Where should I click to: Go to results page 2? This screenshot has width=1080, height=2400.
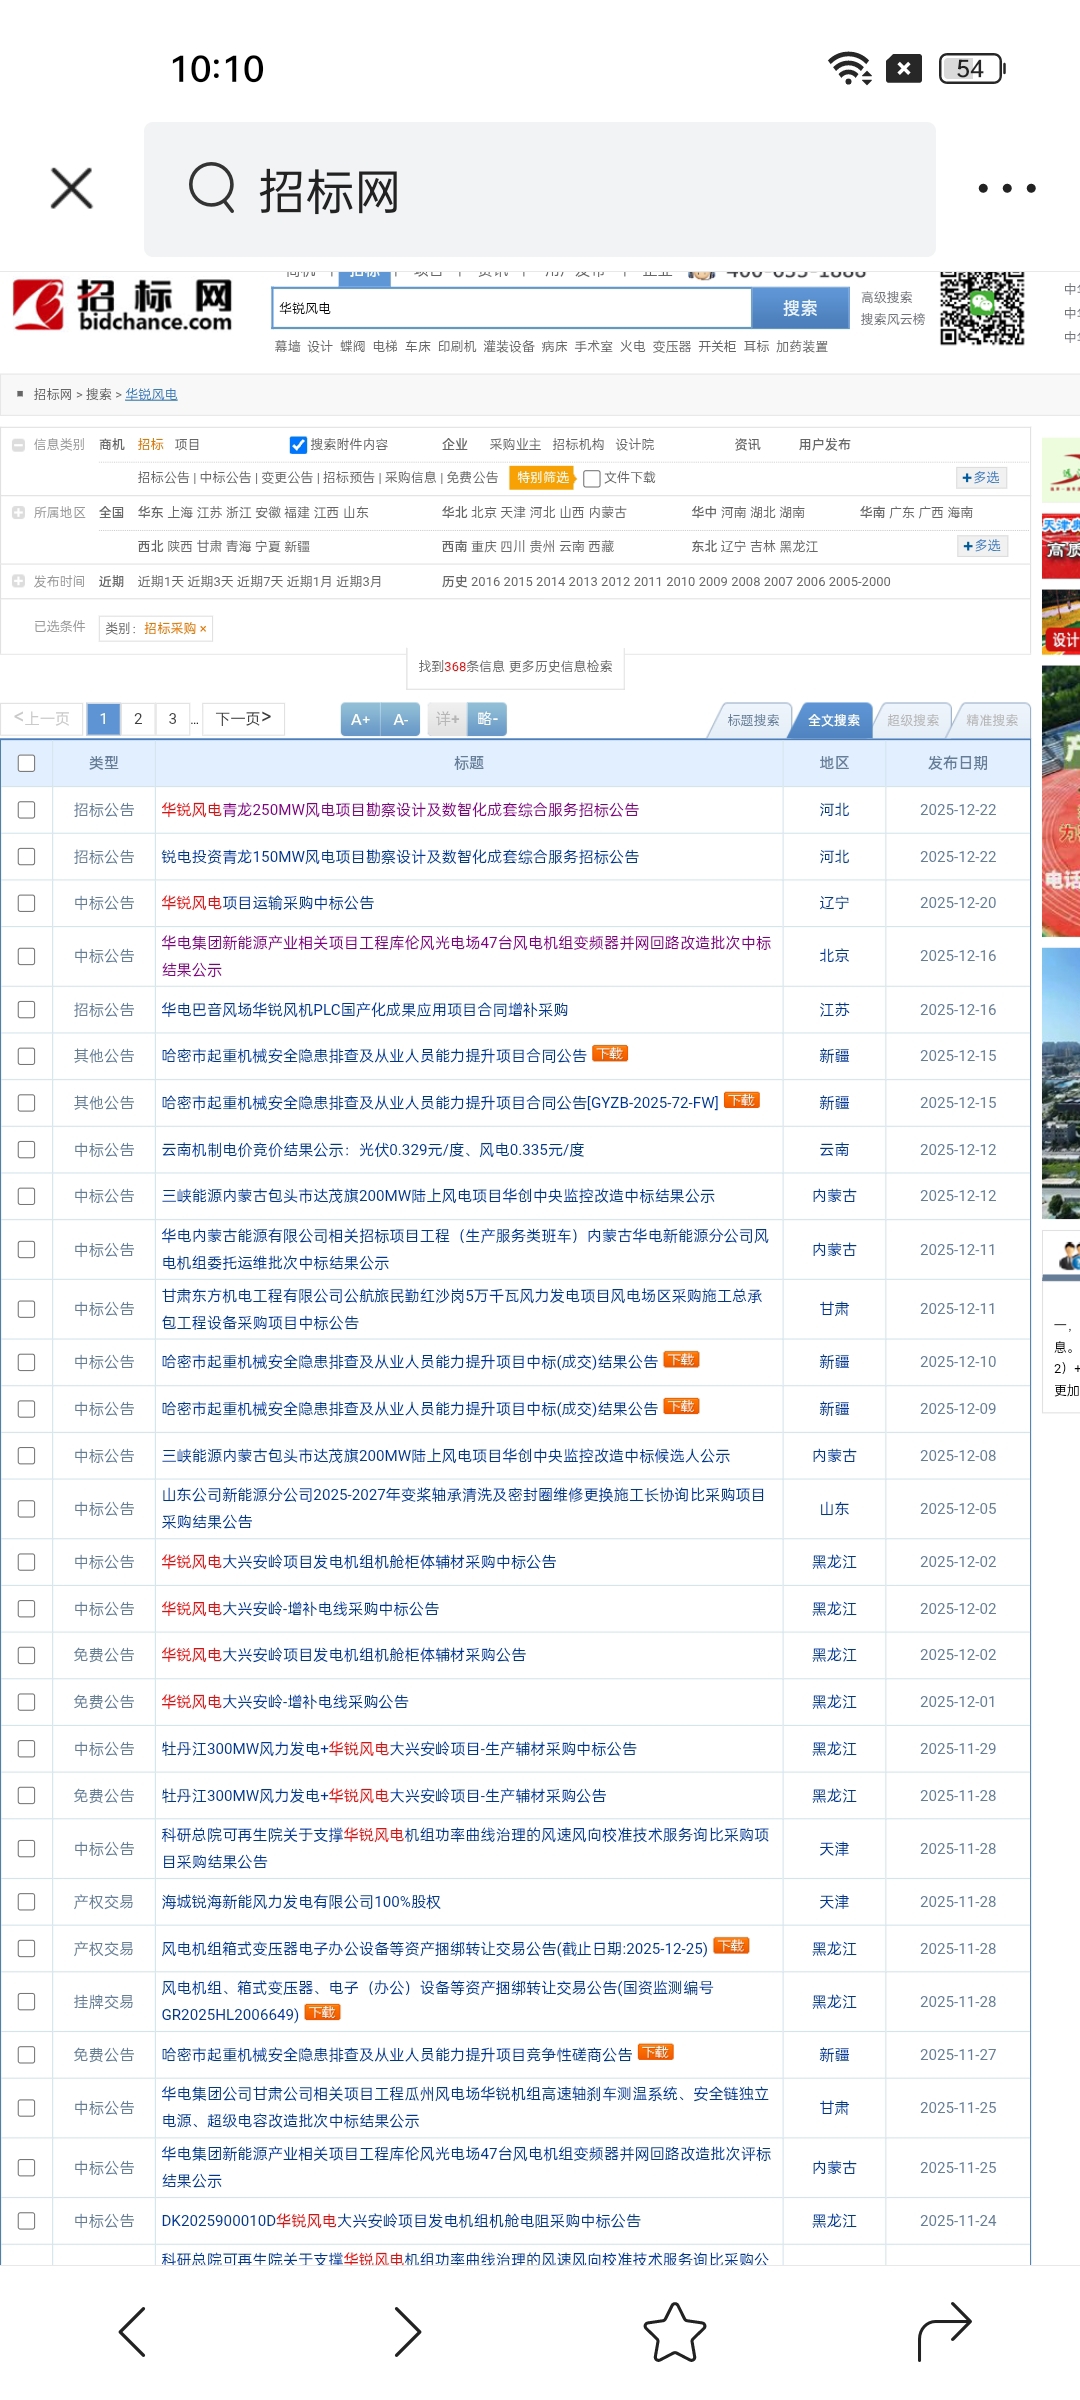138,719
